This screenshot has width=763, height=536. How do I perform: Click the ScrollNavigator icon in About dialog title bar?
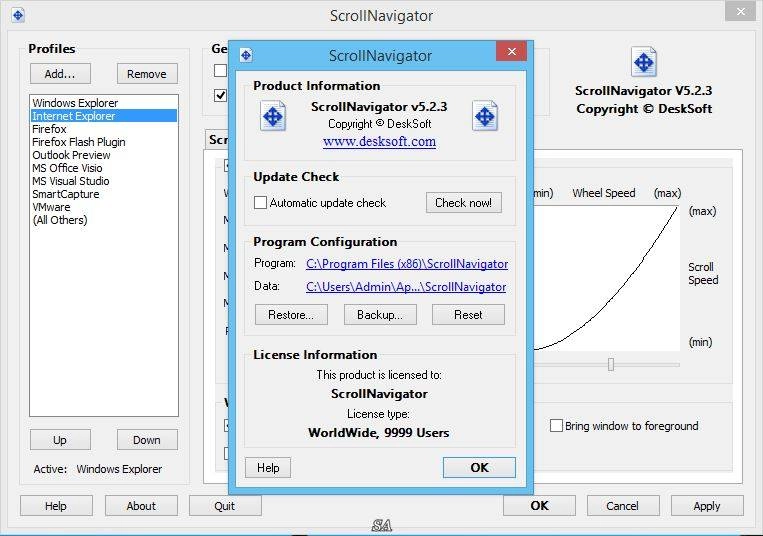click(x=246, y=55)
